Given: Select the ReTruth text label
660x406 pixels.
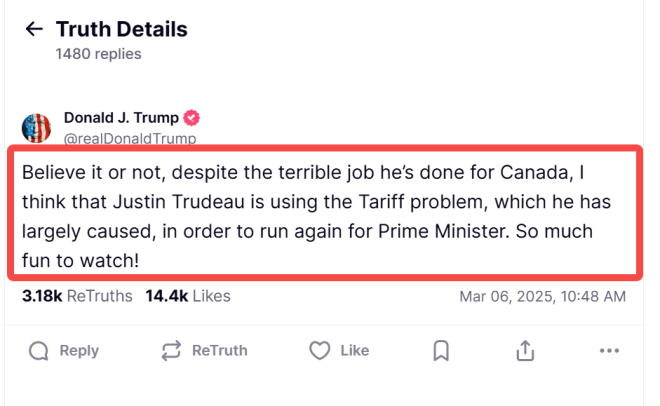Looking at the screenshot, I should tap(220, 350).
